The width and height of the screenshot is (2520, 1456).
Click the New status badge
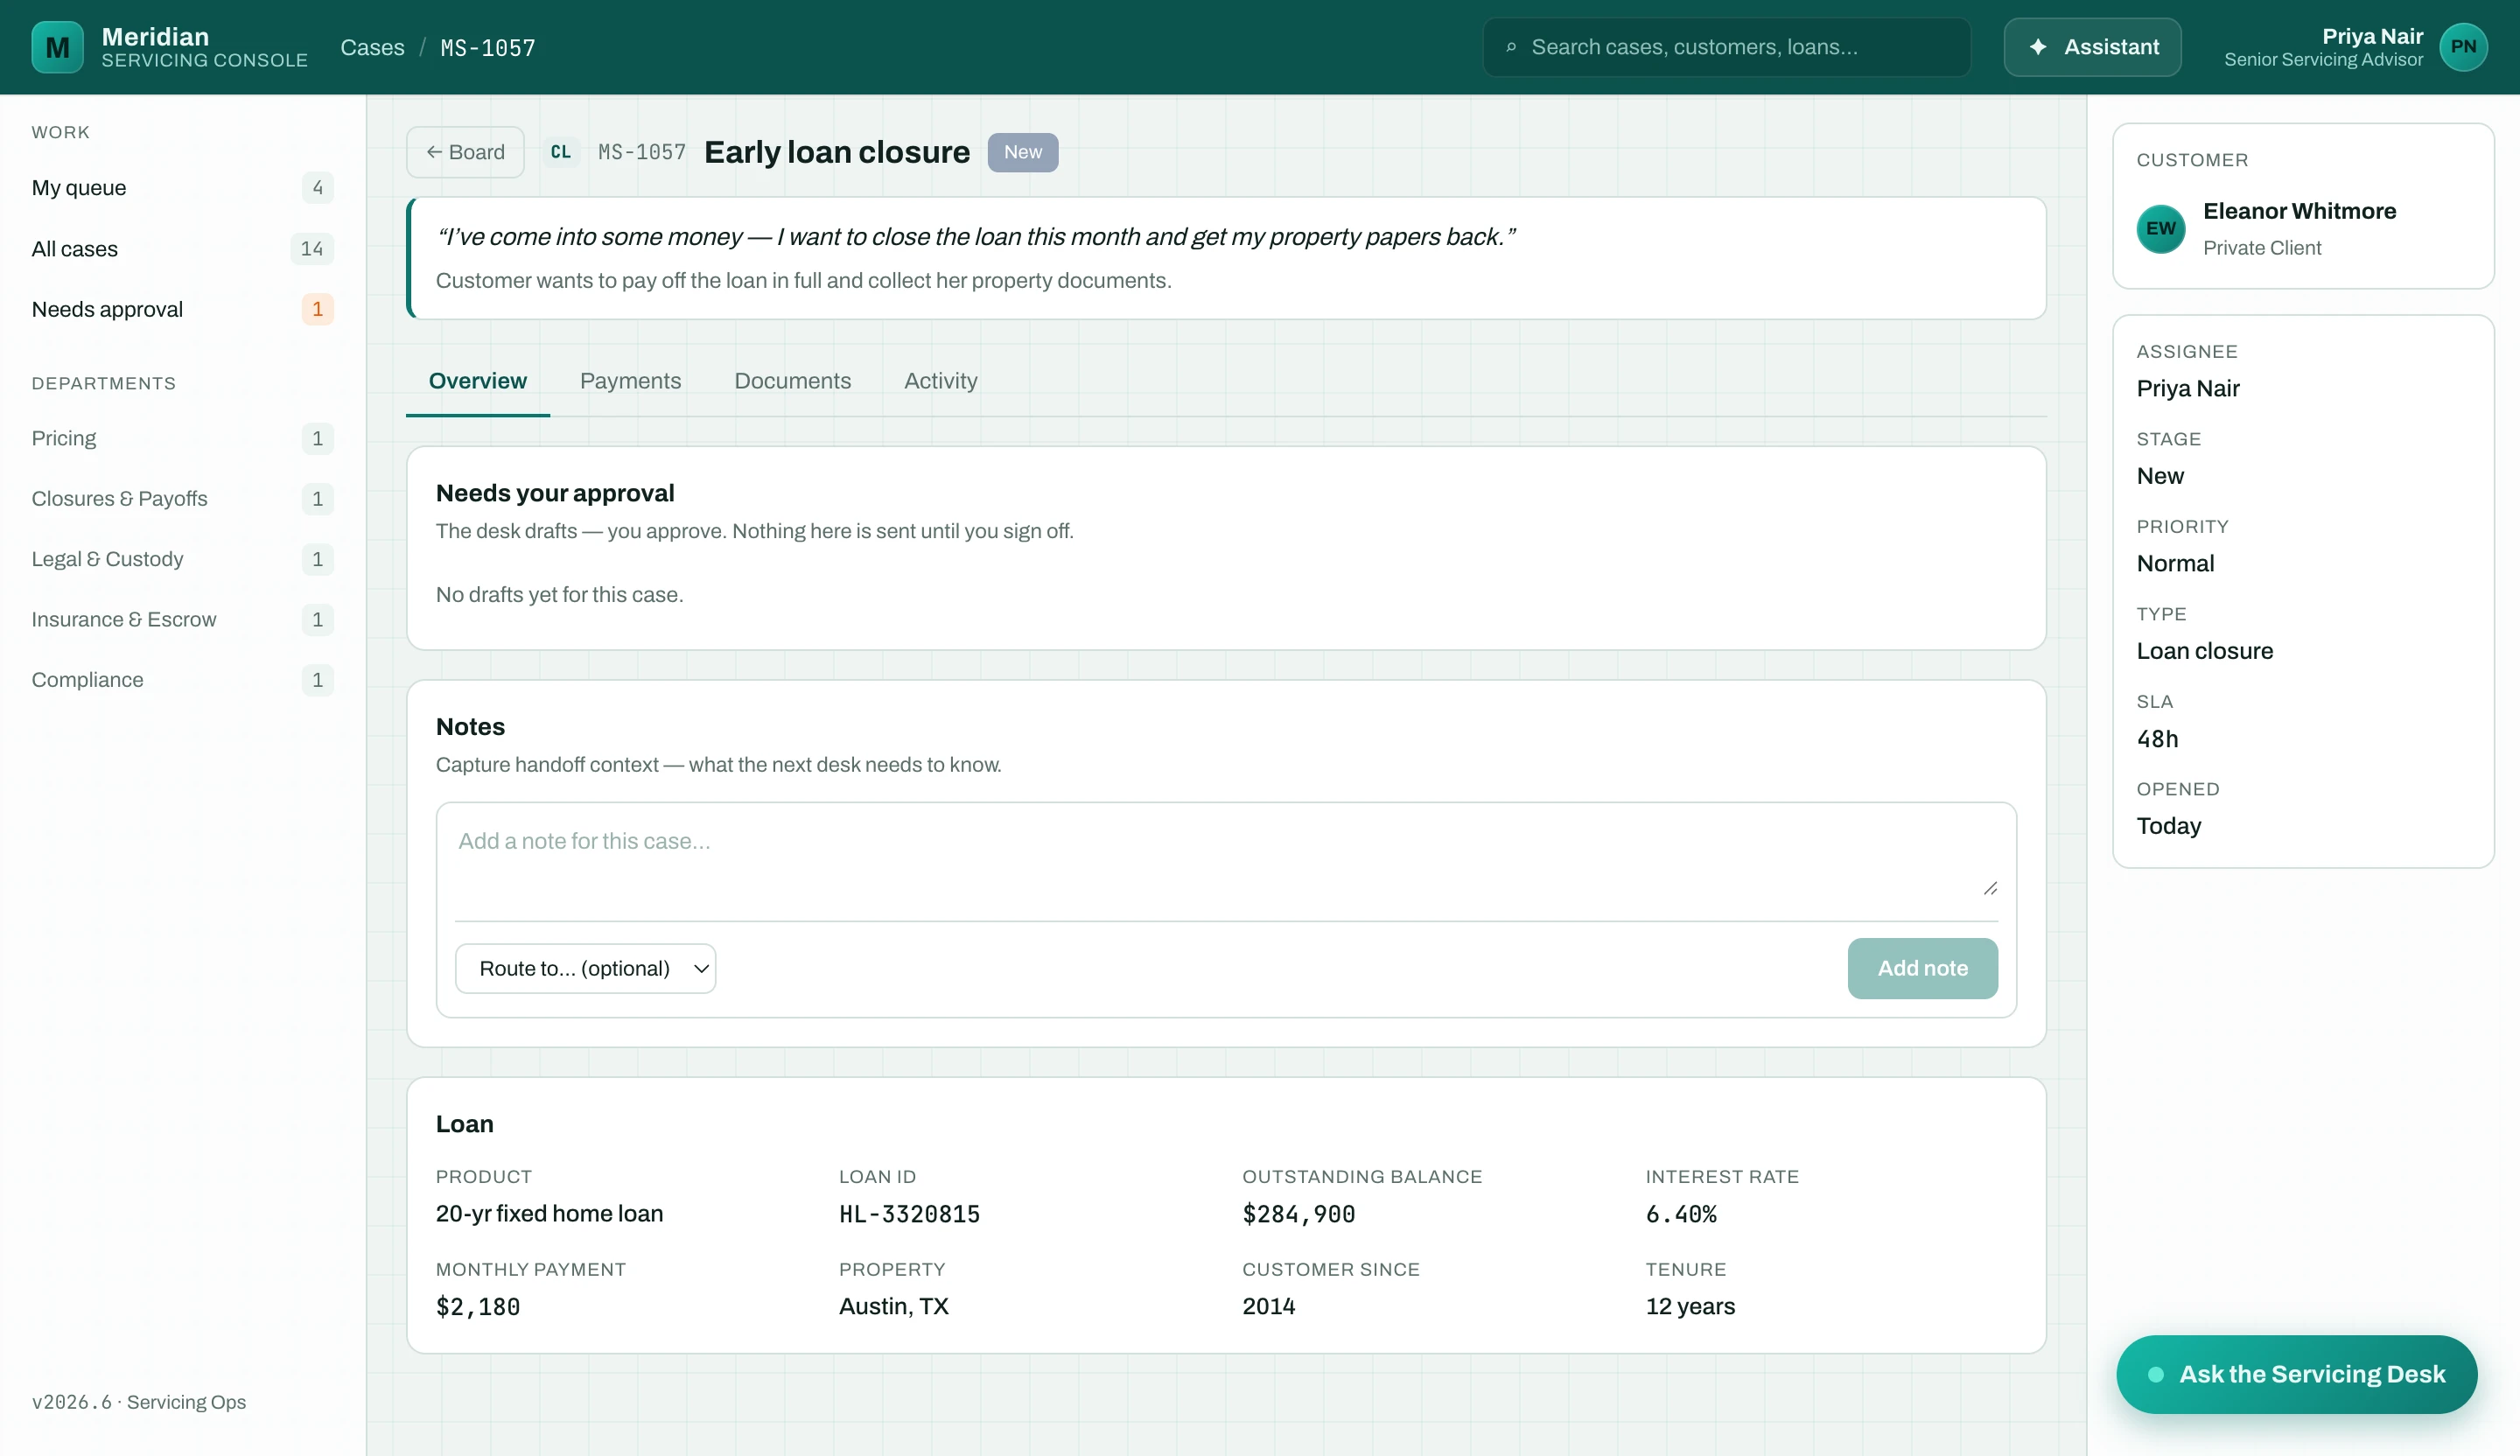(1022, 152)
